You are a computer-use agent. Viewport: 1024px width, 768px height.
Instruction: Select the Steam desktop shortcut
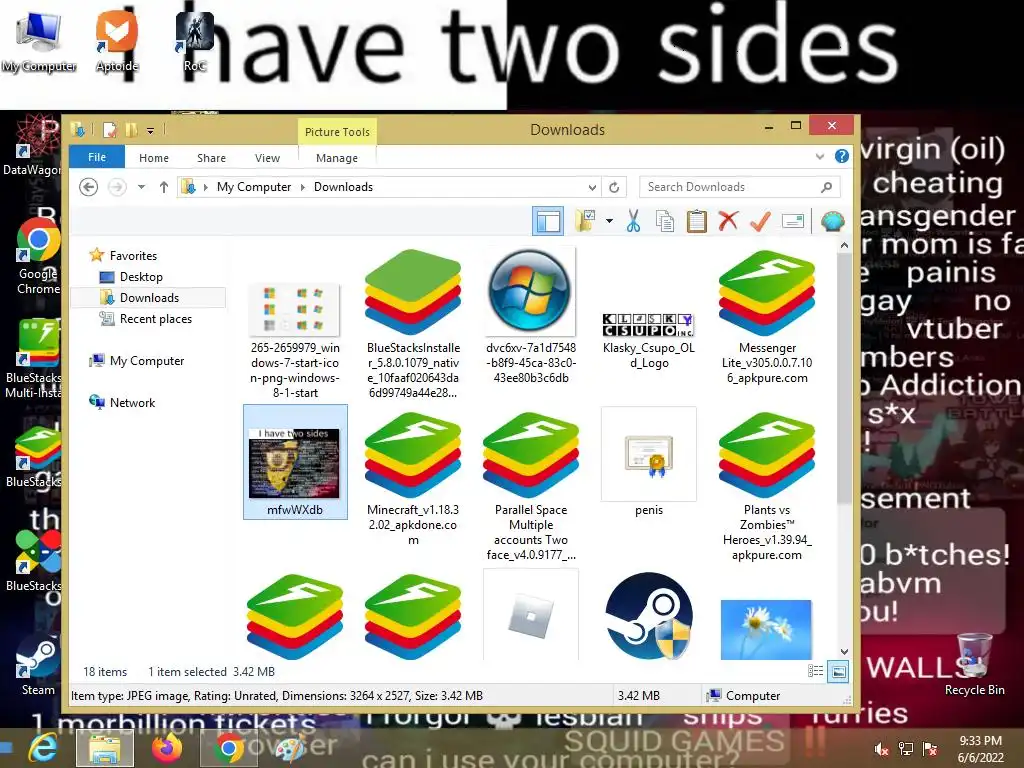(x=38, y=665)
